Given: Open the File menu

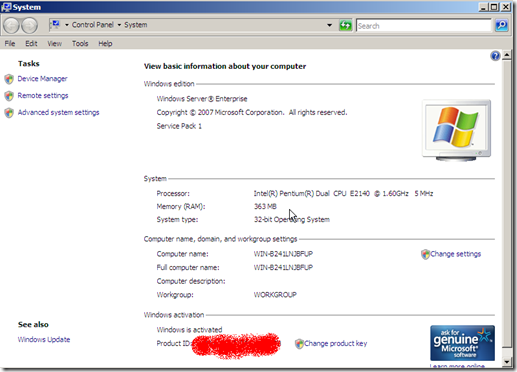Looking at the screenshot, I should (x=10, y=44).
